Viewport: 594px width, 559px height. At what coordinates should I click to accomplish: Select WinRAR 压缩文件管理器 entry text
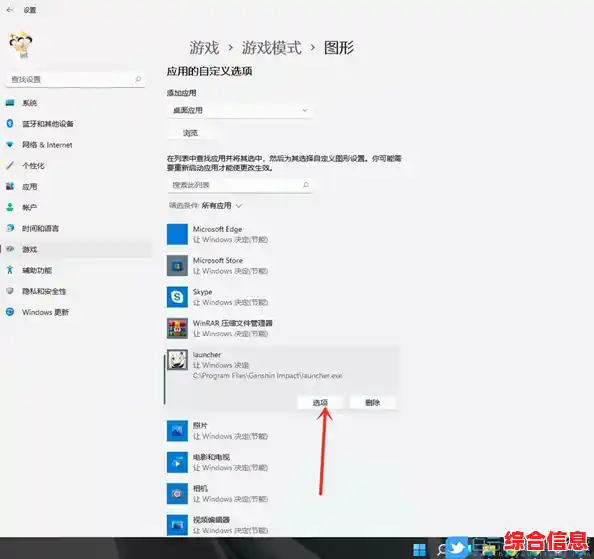point(233,323)
